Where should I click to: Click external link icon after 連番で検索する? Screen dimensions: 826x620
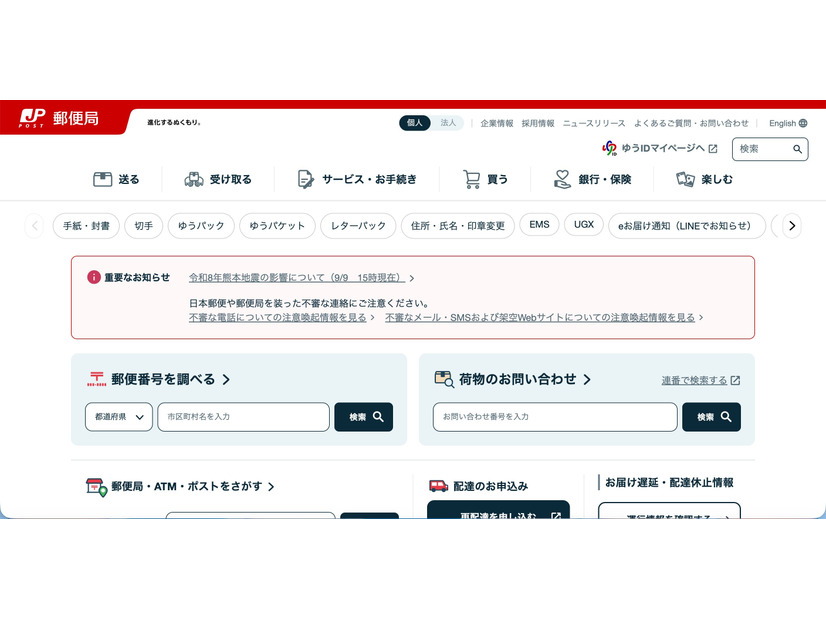(735, 380)
